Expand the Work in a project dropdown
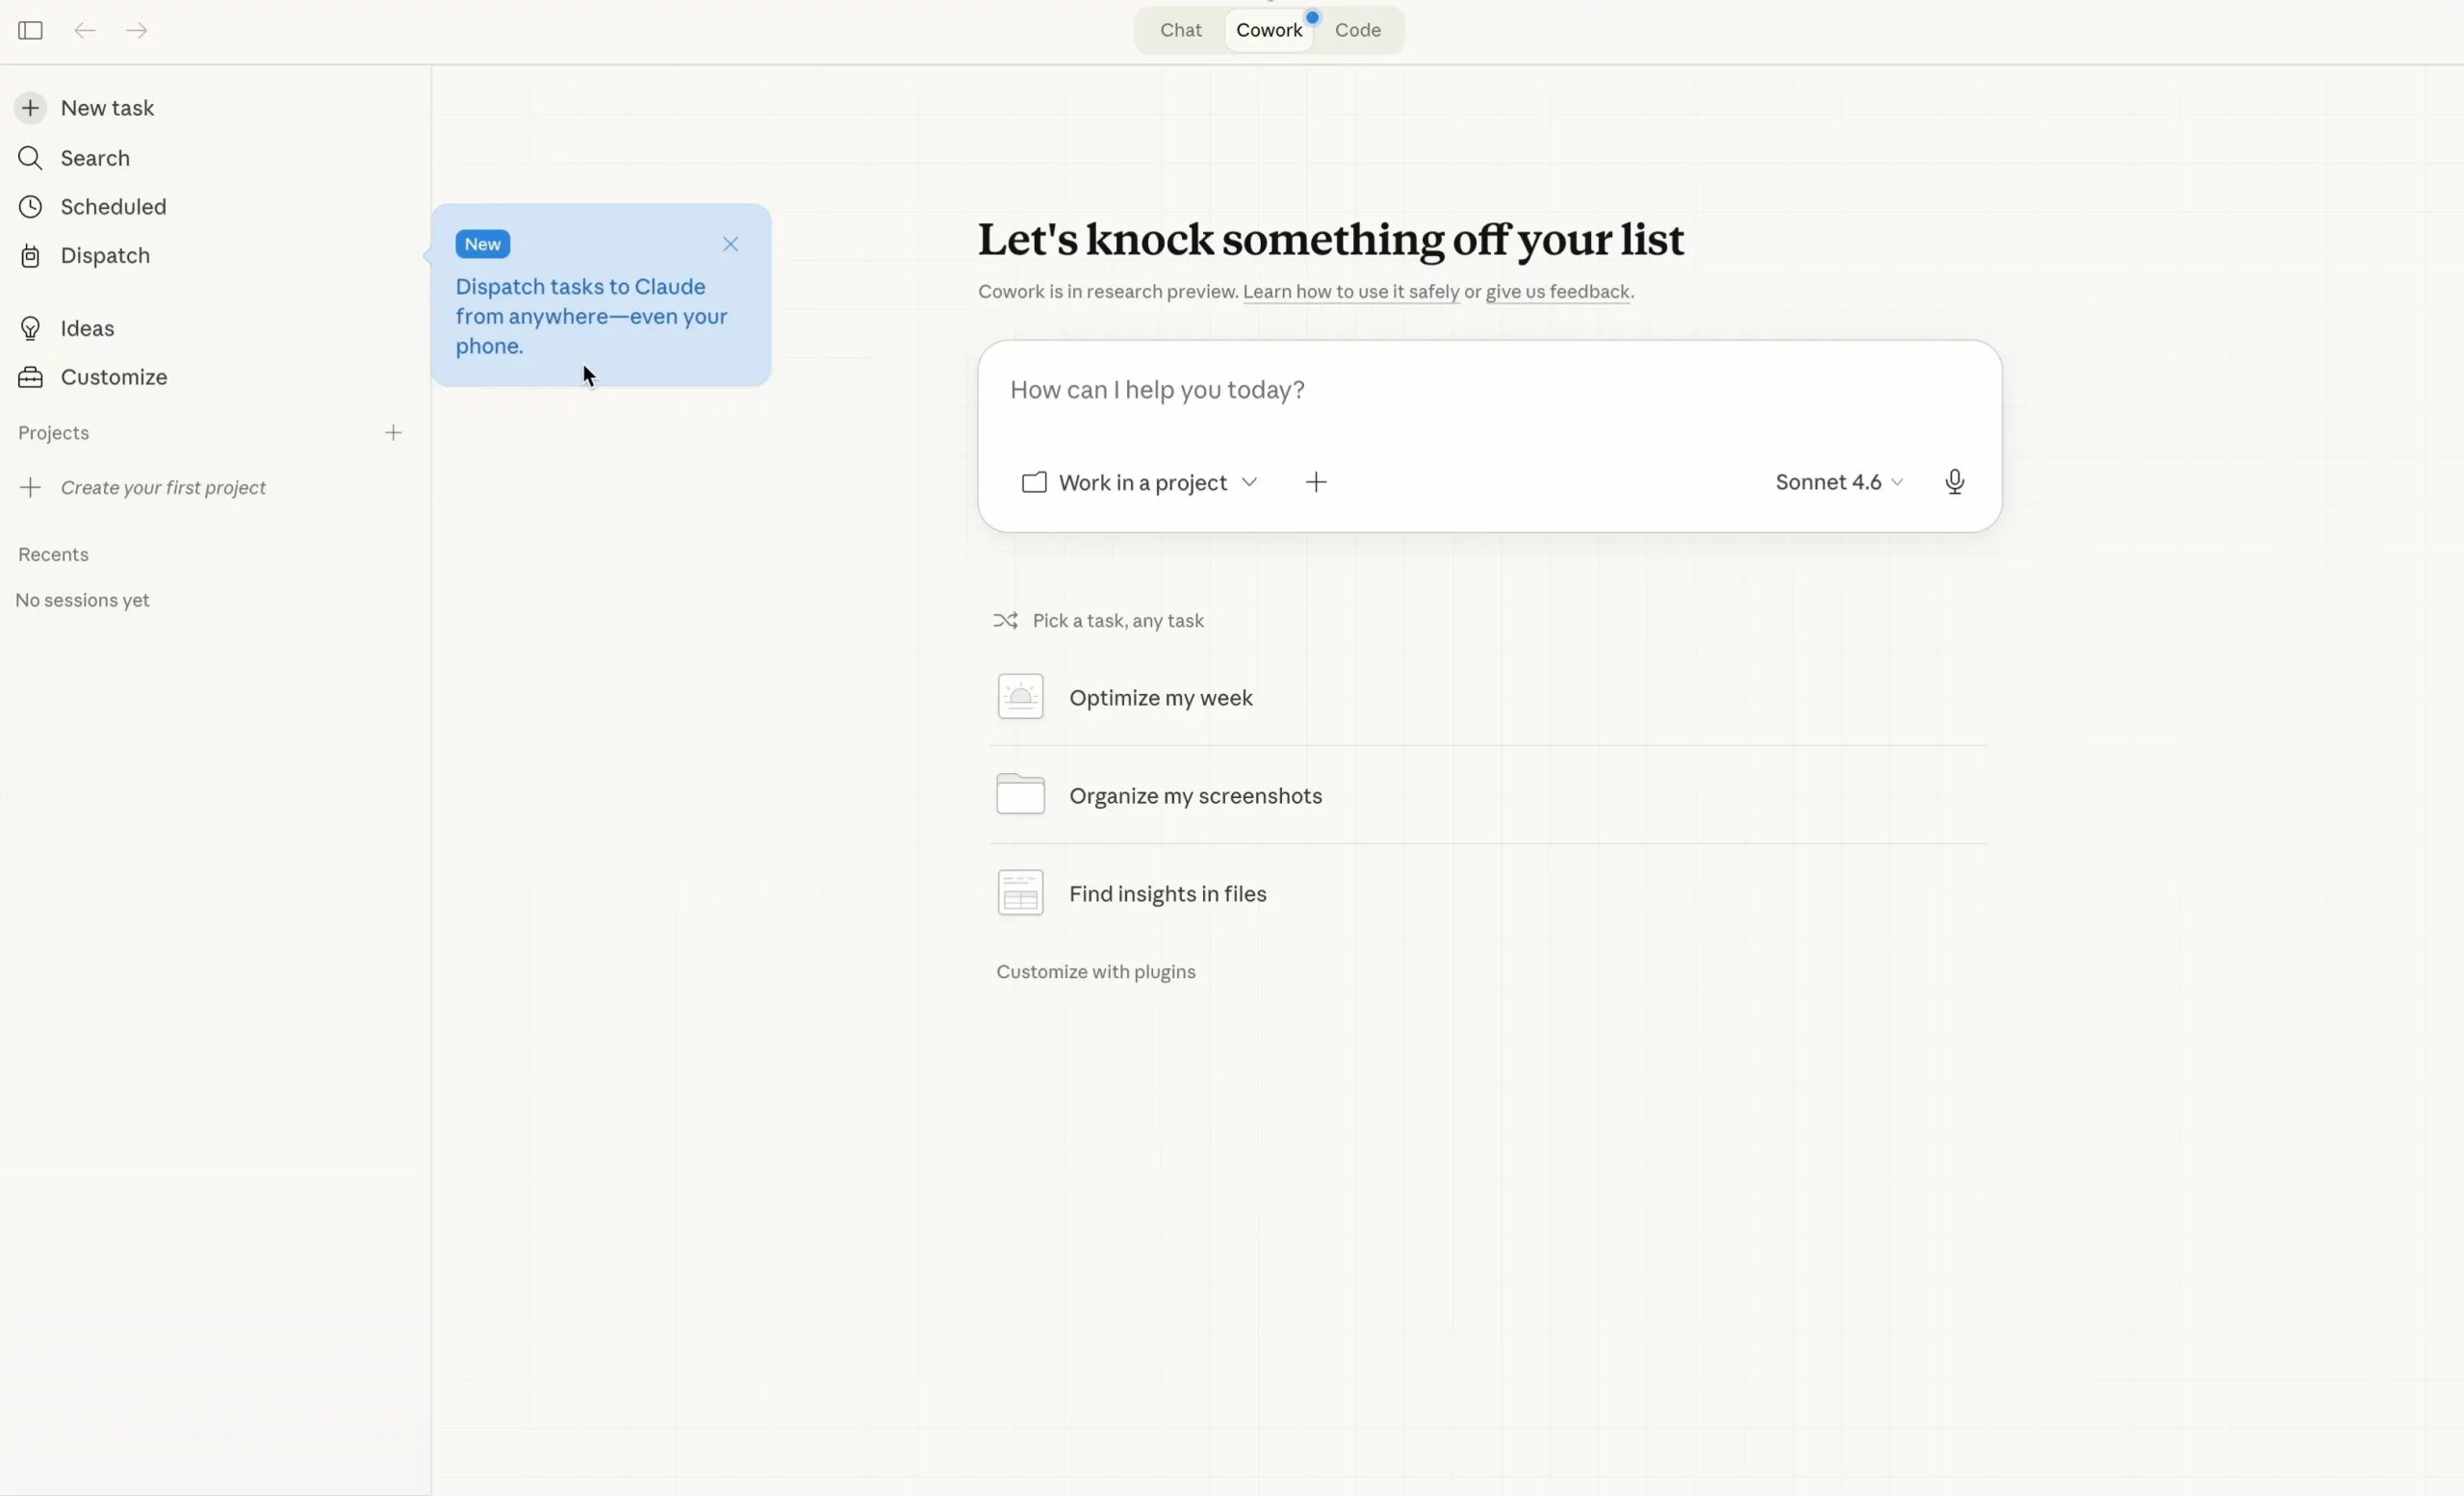This screenshot has width=2464, height=1496. (x=1140, y=483)
